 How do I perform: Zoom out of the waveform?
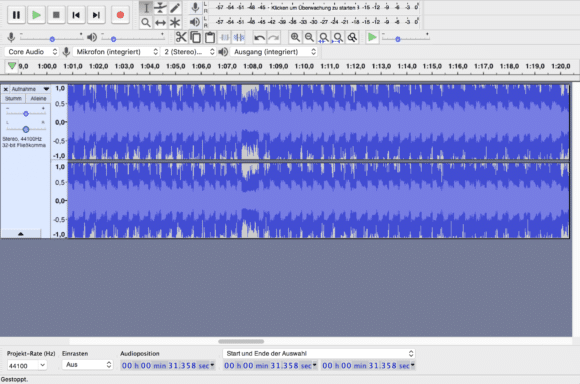pos(309,37)
